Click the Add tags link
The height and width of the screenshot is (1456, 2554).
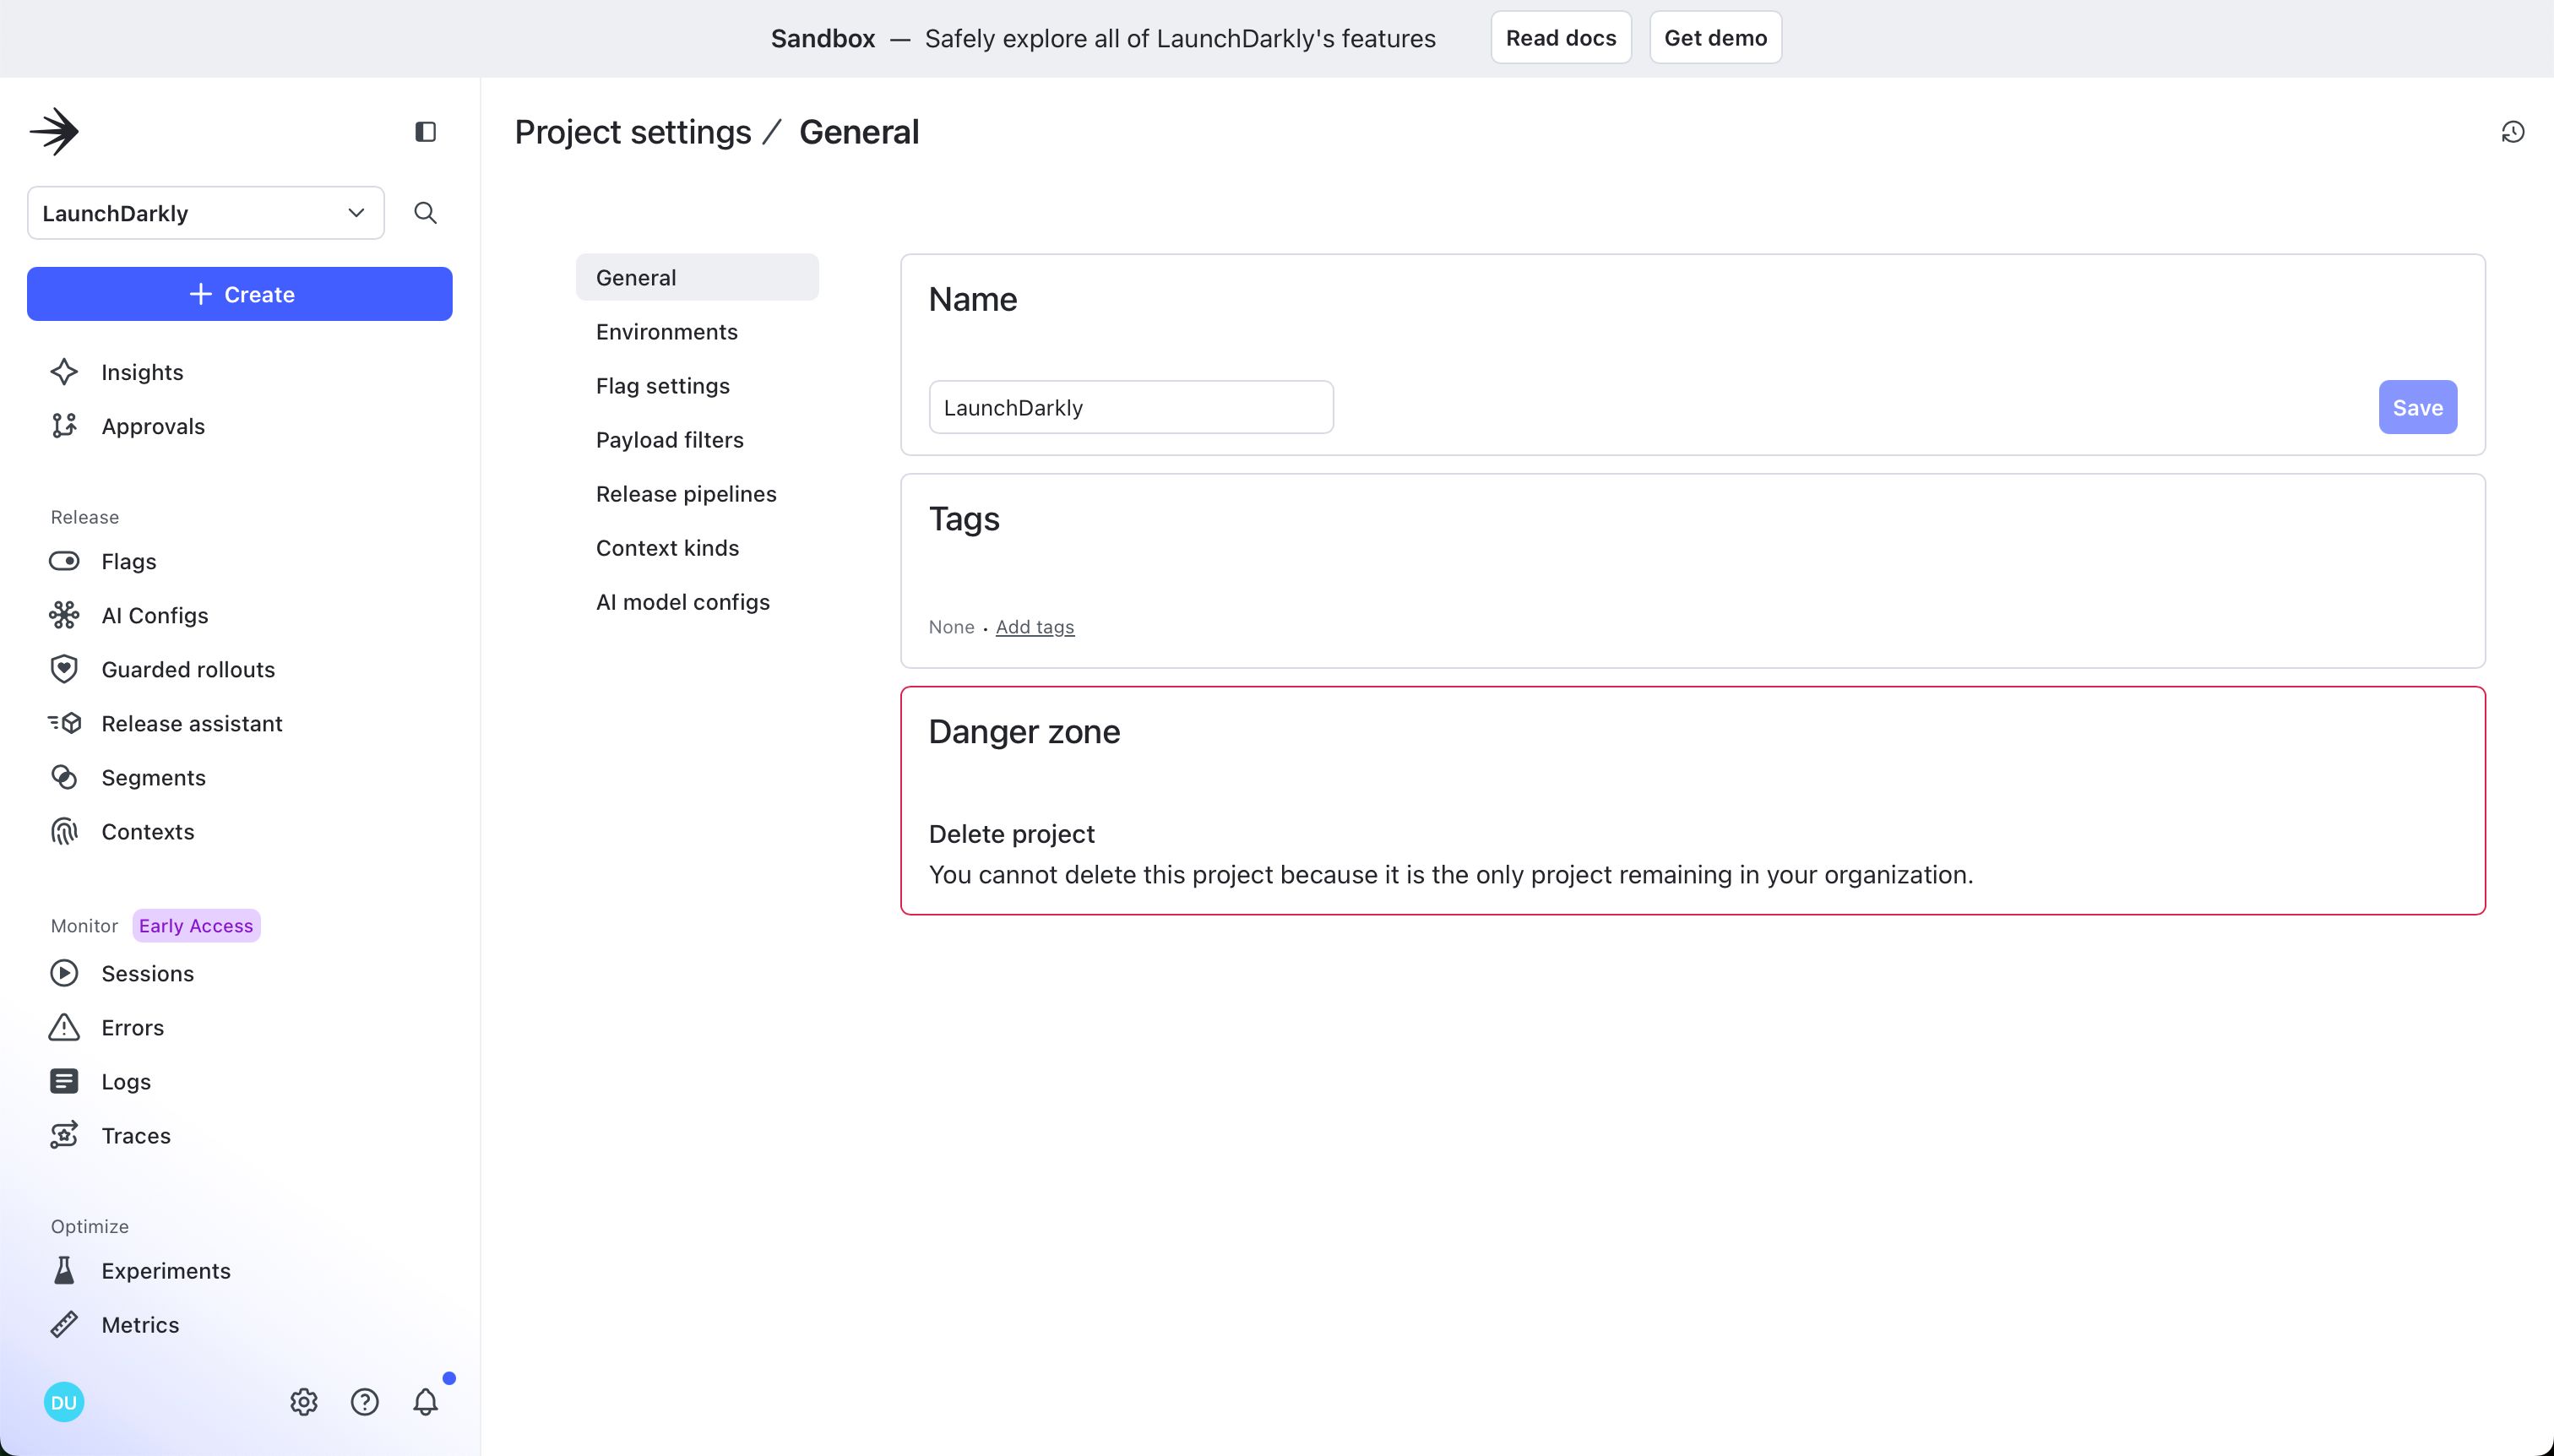coord(1035,627)
